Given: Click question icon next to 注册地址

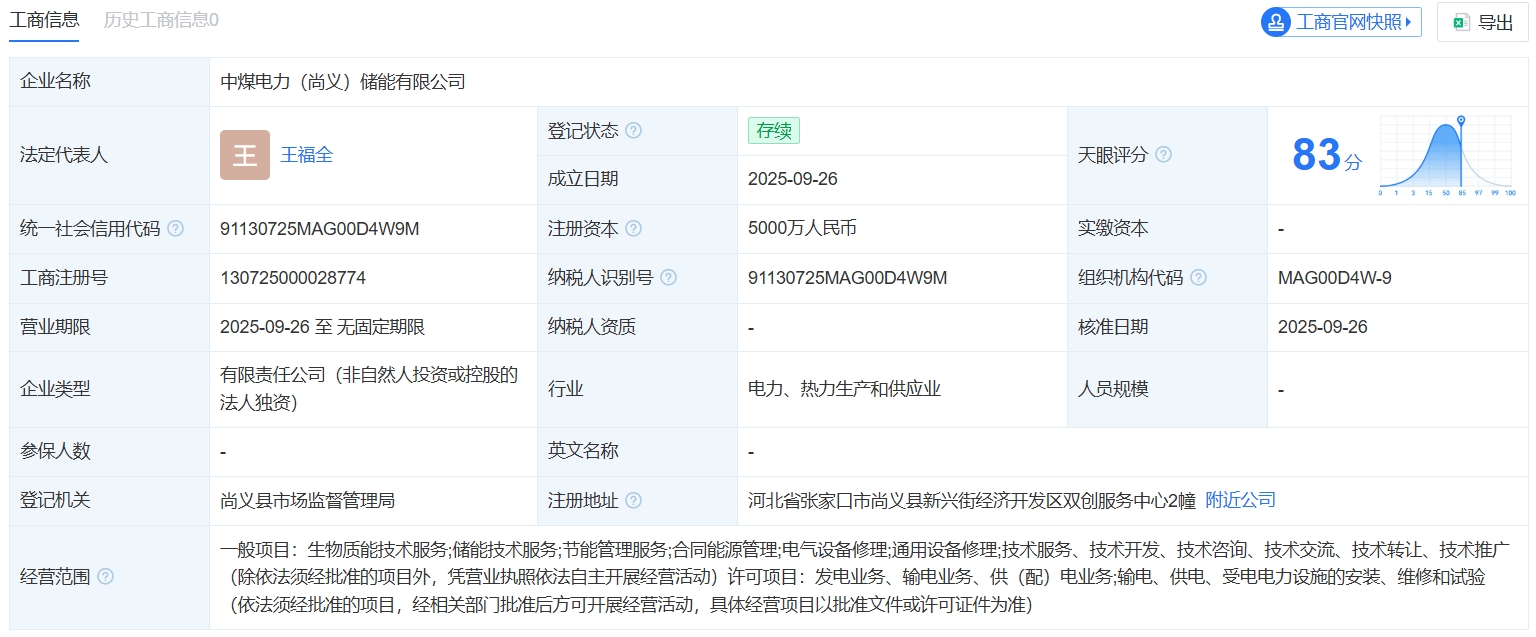Looking at the screenshot, I should point(633,500).
